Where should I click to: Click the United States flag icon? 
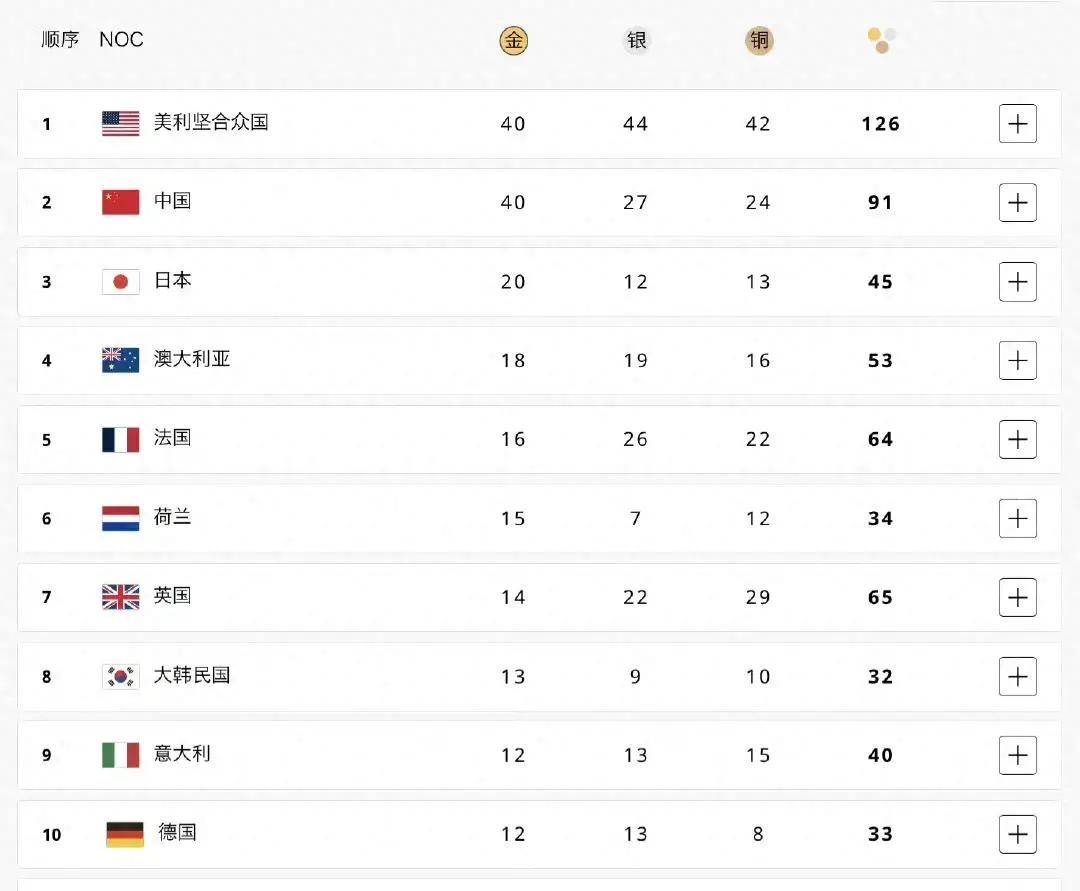pos(121,124)
